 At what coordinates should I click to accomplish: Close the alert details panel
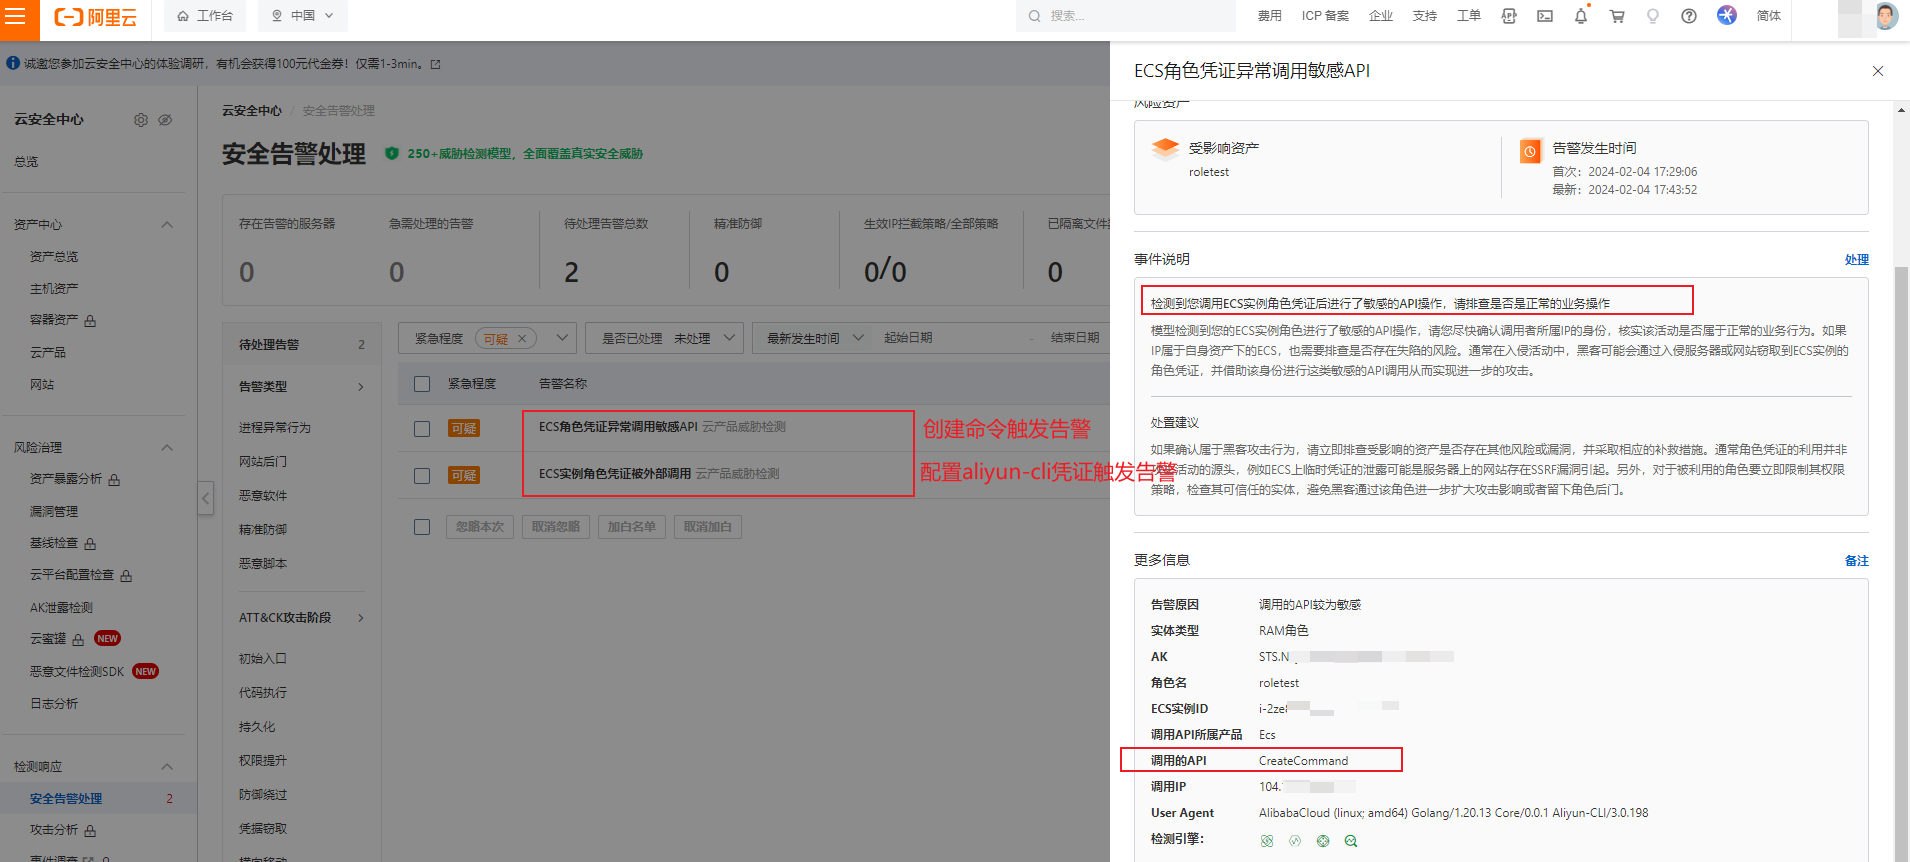coord(1878,71)
